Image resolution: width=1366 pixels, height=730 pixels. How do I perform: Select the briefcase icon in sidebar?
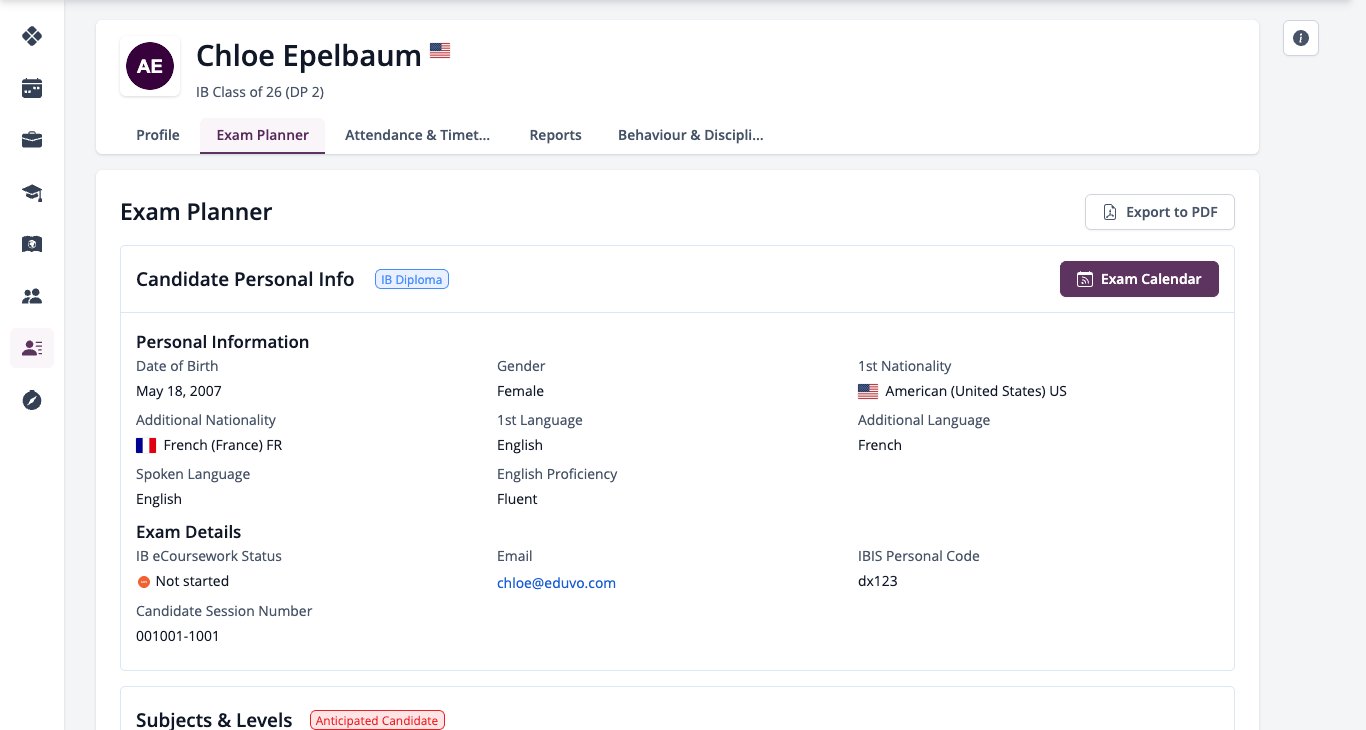click(x=32, y=140)
